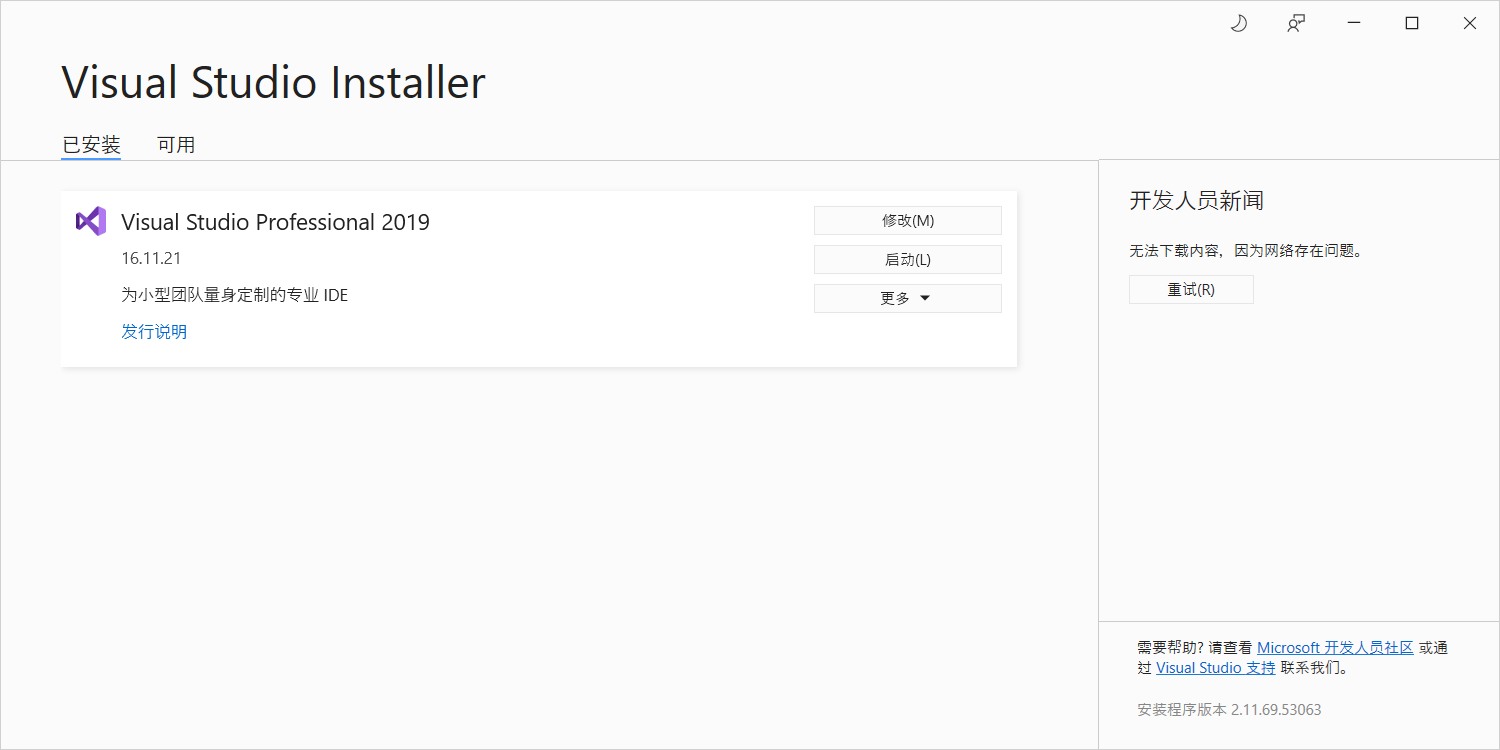
Task: Click installer version text 2.11.69.53063
Action: point(1276,710)
